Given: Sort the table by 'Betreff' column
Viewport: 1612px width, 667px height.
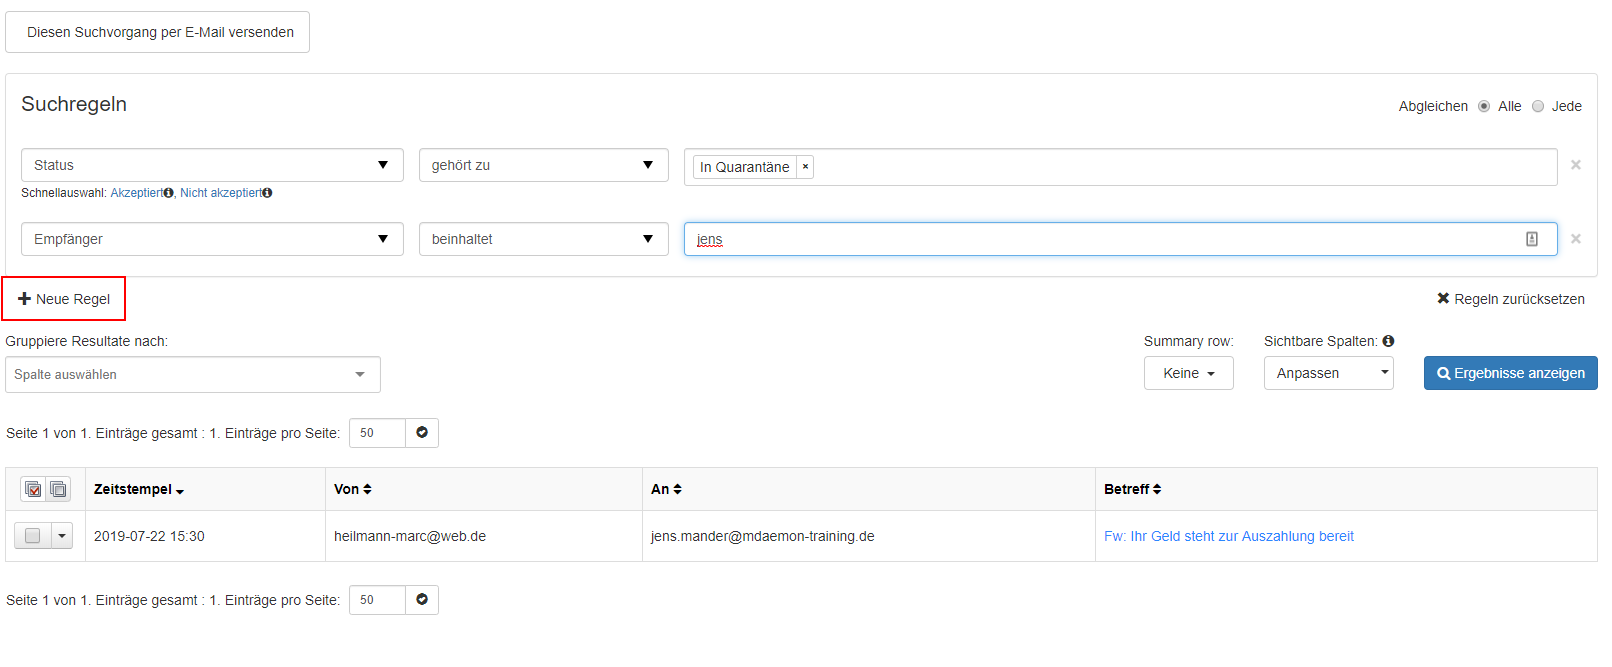Looking at the screenshot, I should [x=1132, y=489].
